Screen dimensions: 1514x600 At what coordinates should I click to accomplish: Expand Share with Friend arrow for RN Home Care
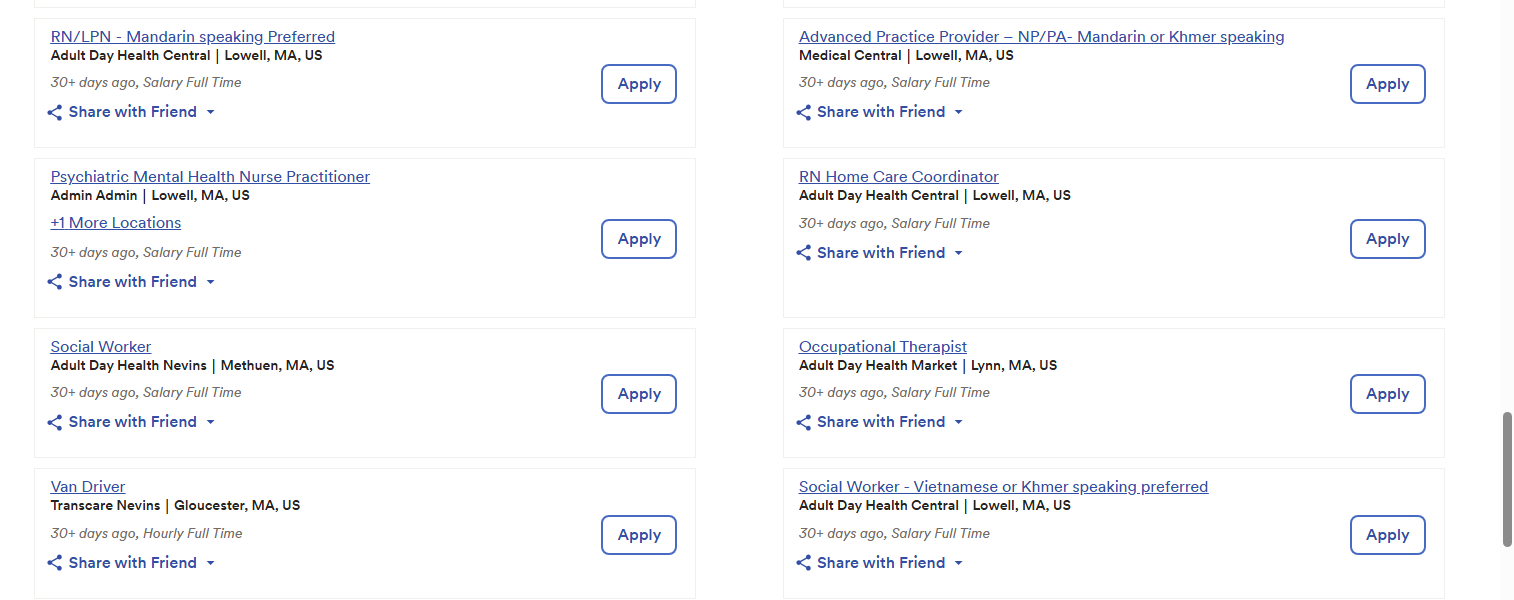(x=958, y=254)
